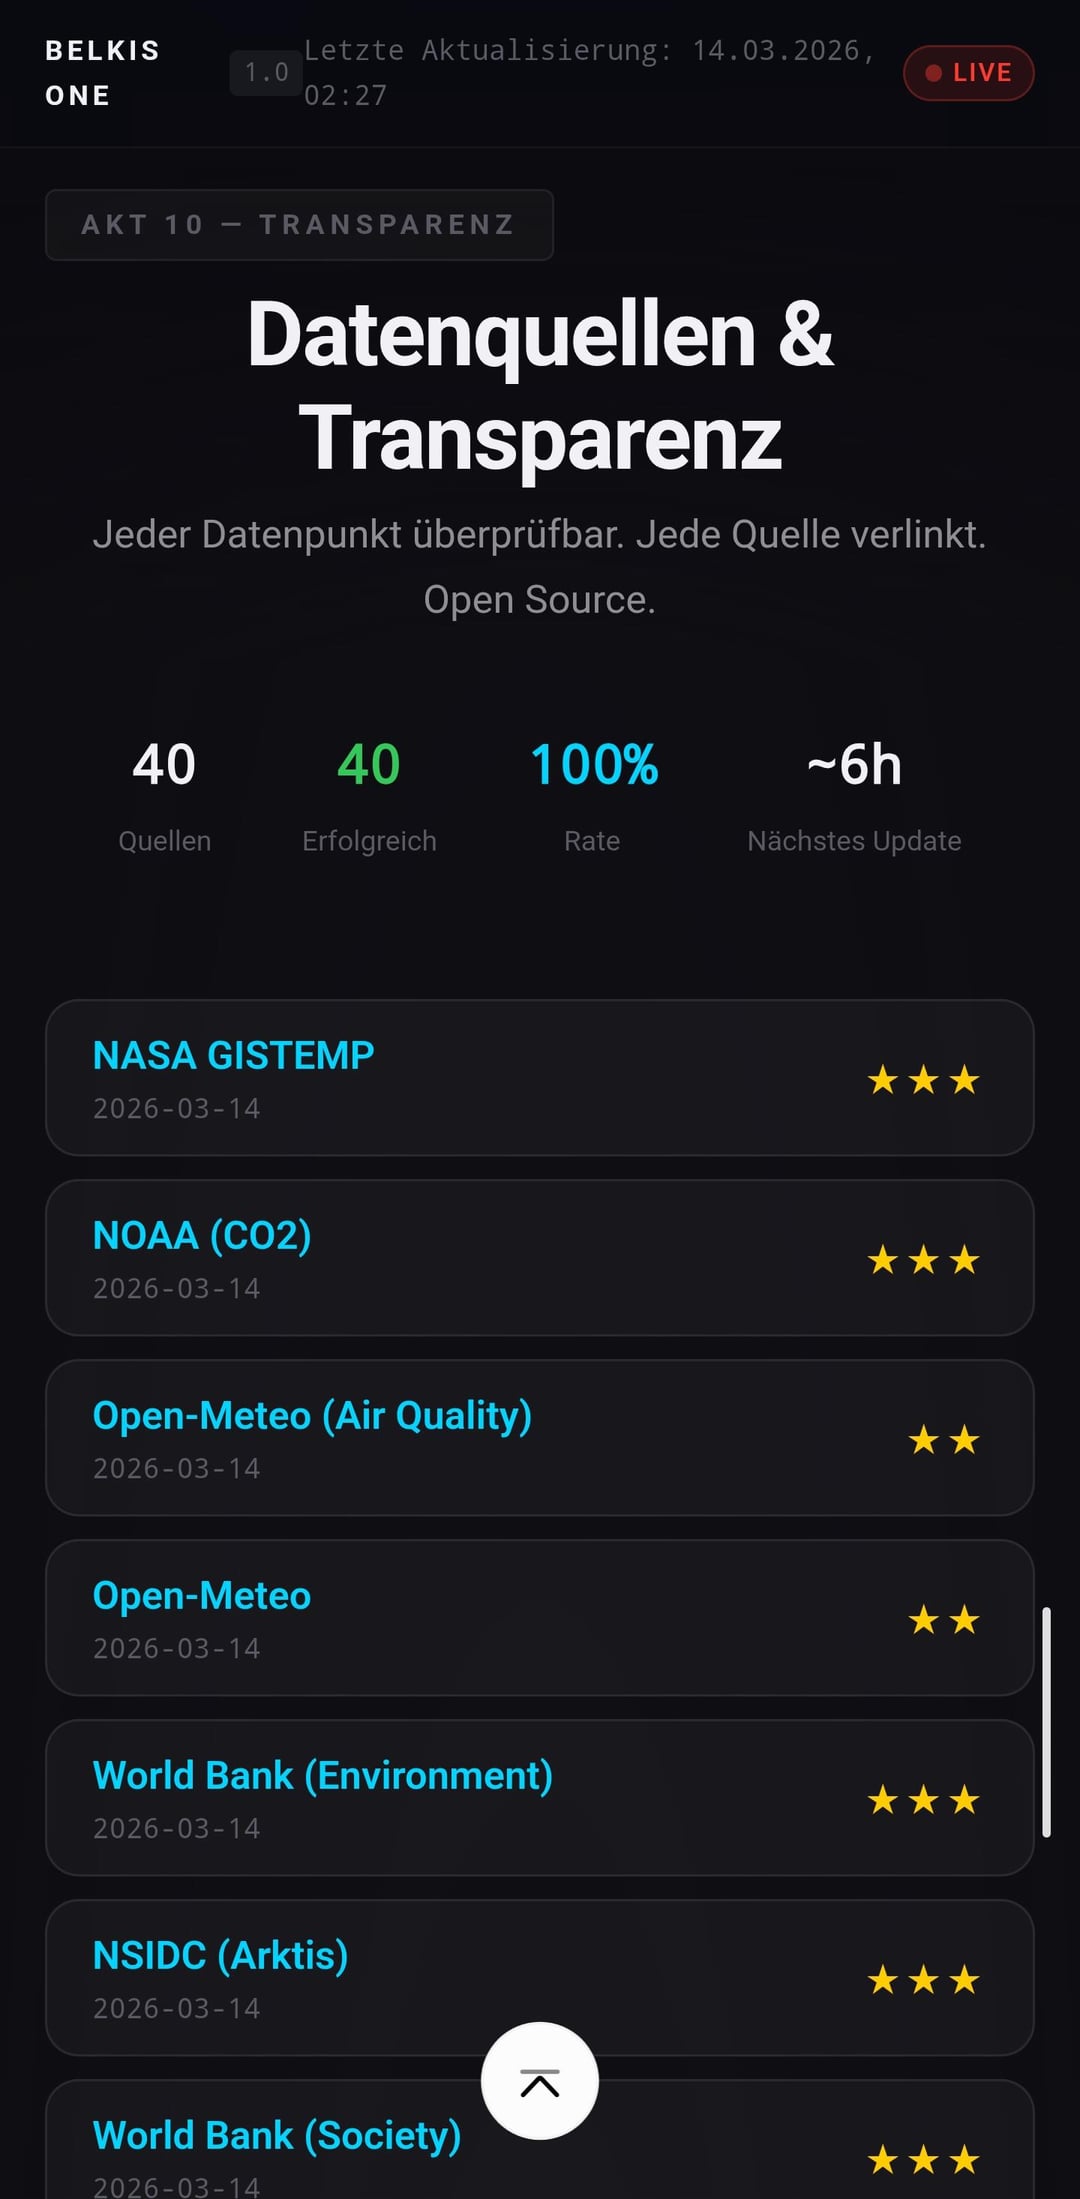The height and width of the screenshot is (2199, 1080).
Task: Open the World Bank (Society) link
Action: tap(276, 2136)
